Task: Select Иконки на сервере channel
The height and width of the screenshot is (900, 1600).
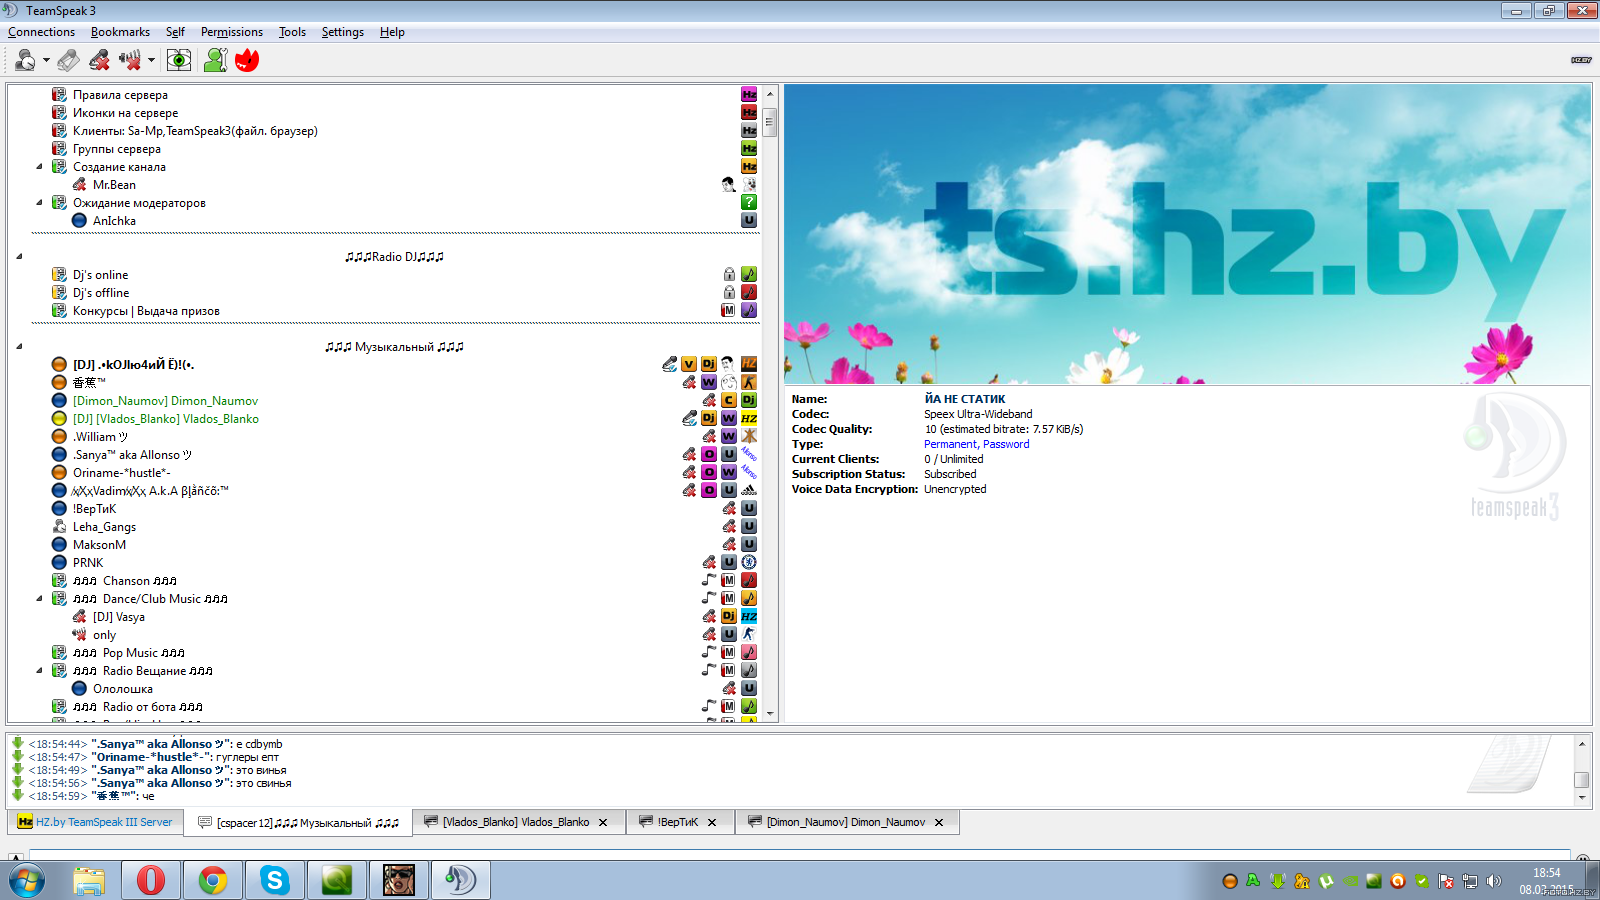Action: click(125, 113)
